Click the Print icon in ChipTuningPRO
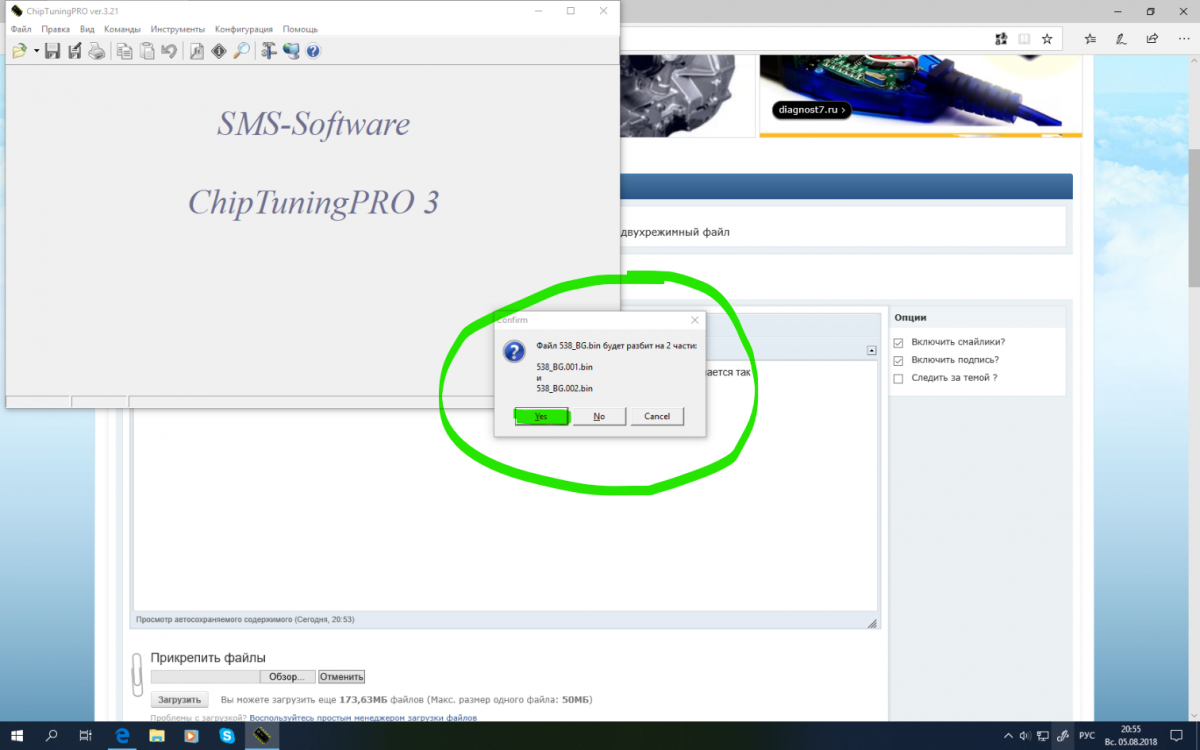 click(96, 51)
